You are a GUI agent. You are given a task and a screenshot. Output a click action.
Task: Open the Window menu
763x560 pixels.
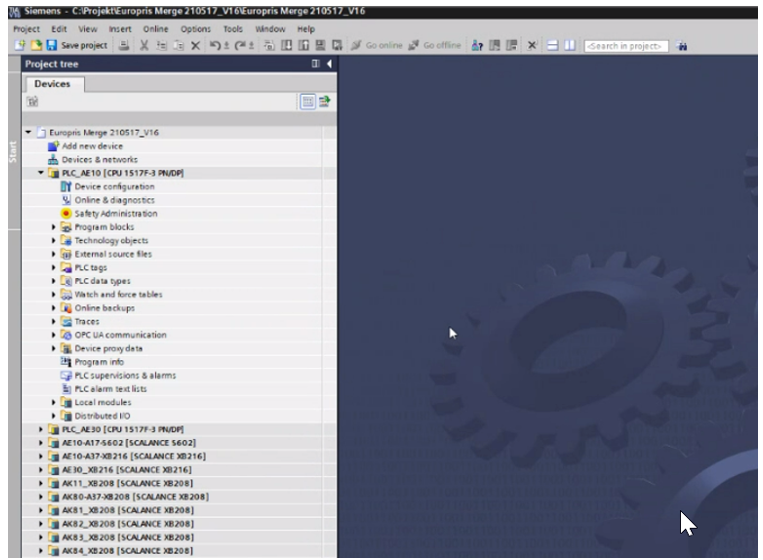(x=270, y=29)
